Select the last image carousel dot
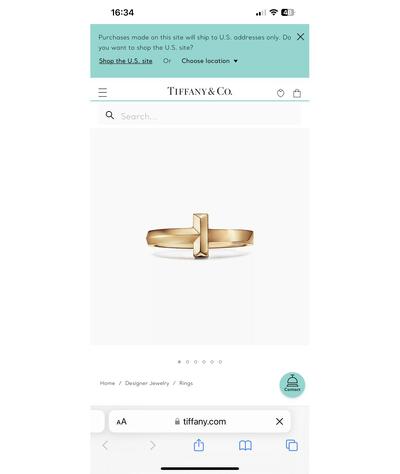Image resolution: width=400 pixels, height=474 pixels. pyautogui.click(x=220, y=362)
